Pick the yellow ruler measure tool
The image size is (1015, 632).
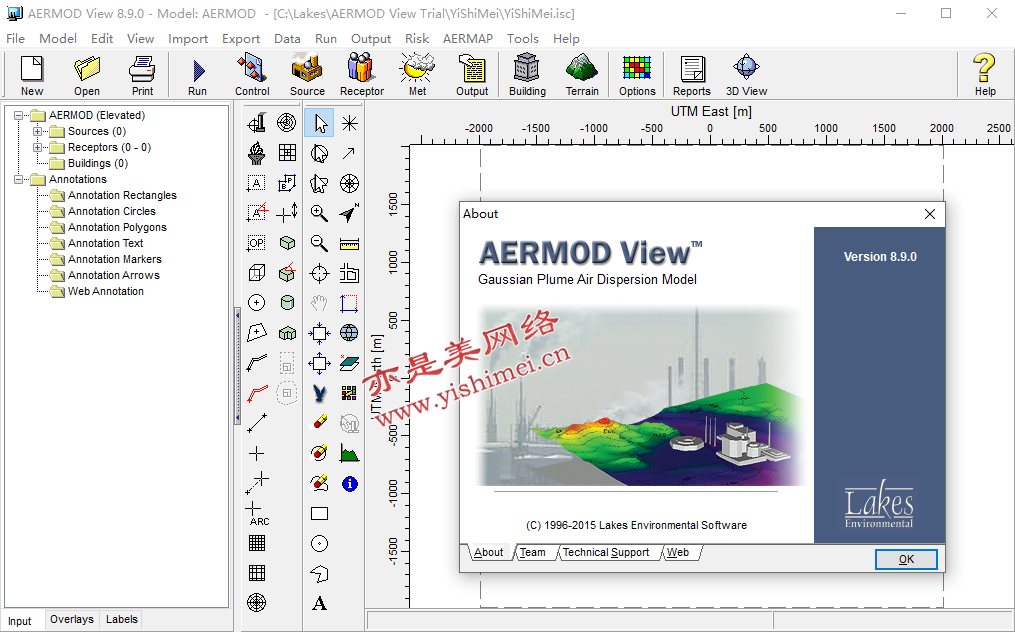coord(349,244)
